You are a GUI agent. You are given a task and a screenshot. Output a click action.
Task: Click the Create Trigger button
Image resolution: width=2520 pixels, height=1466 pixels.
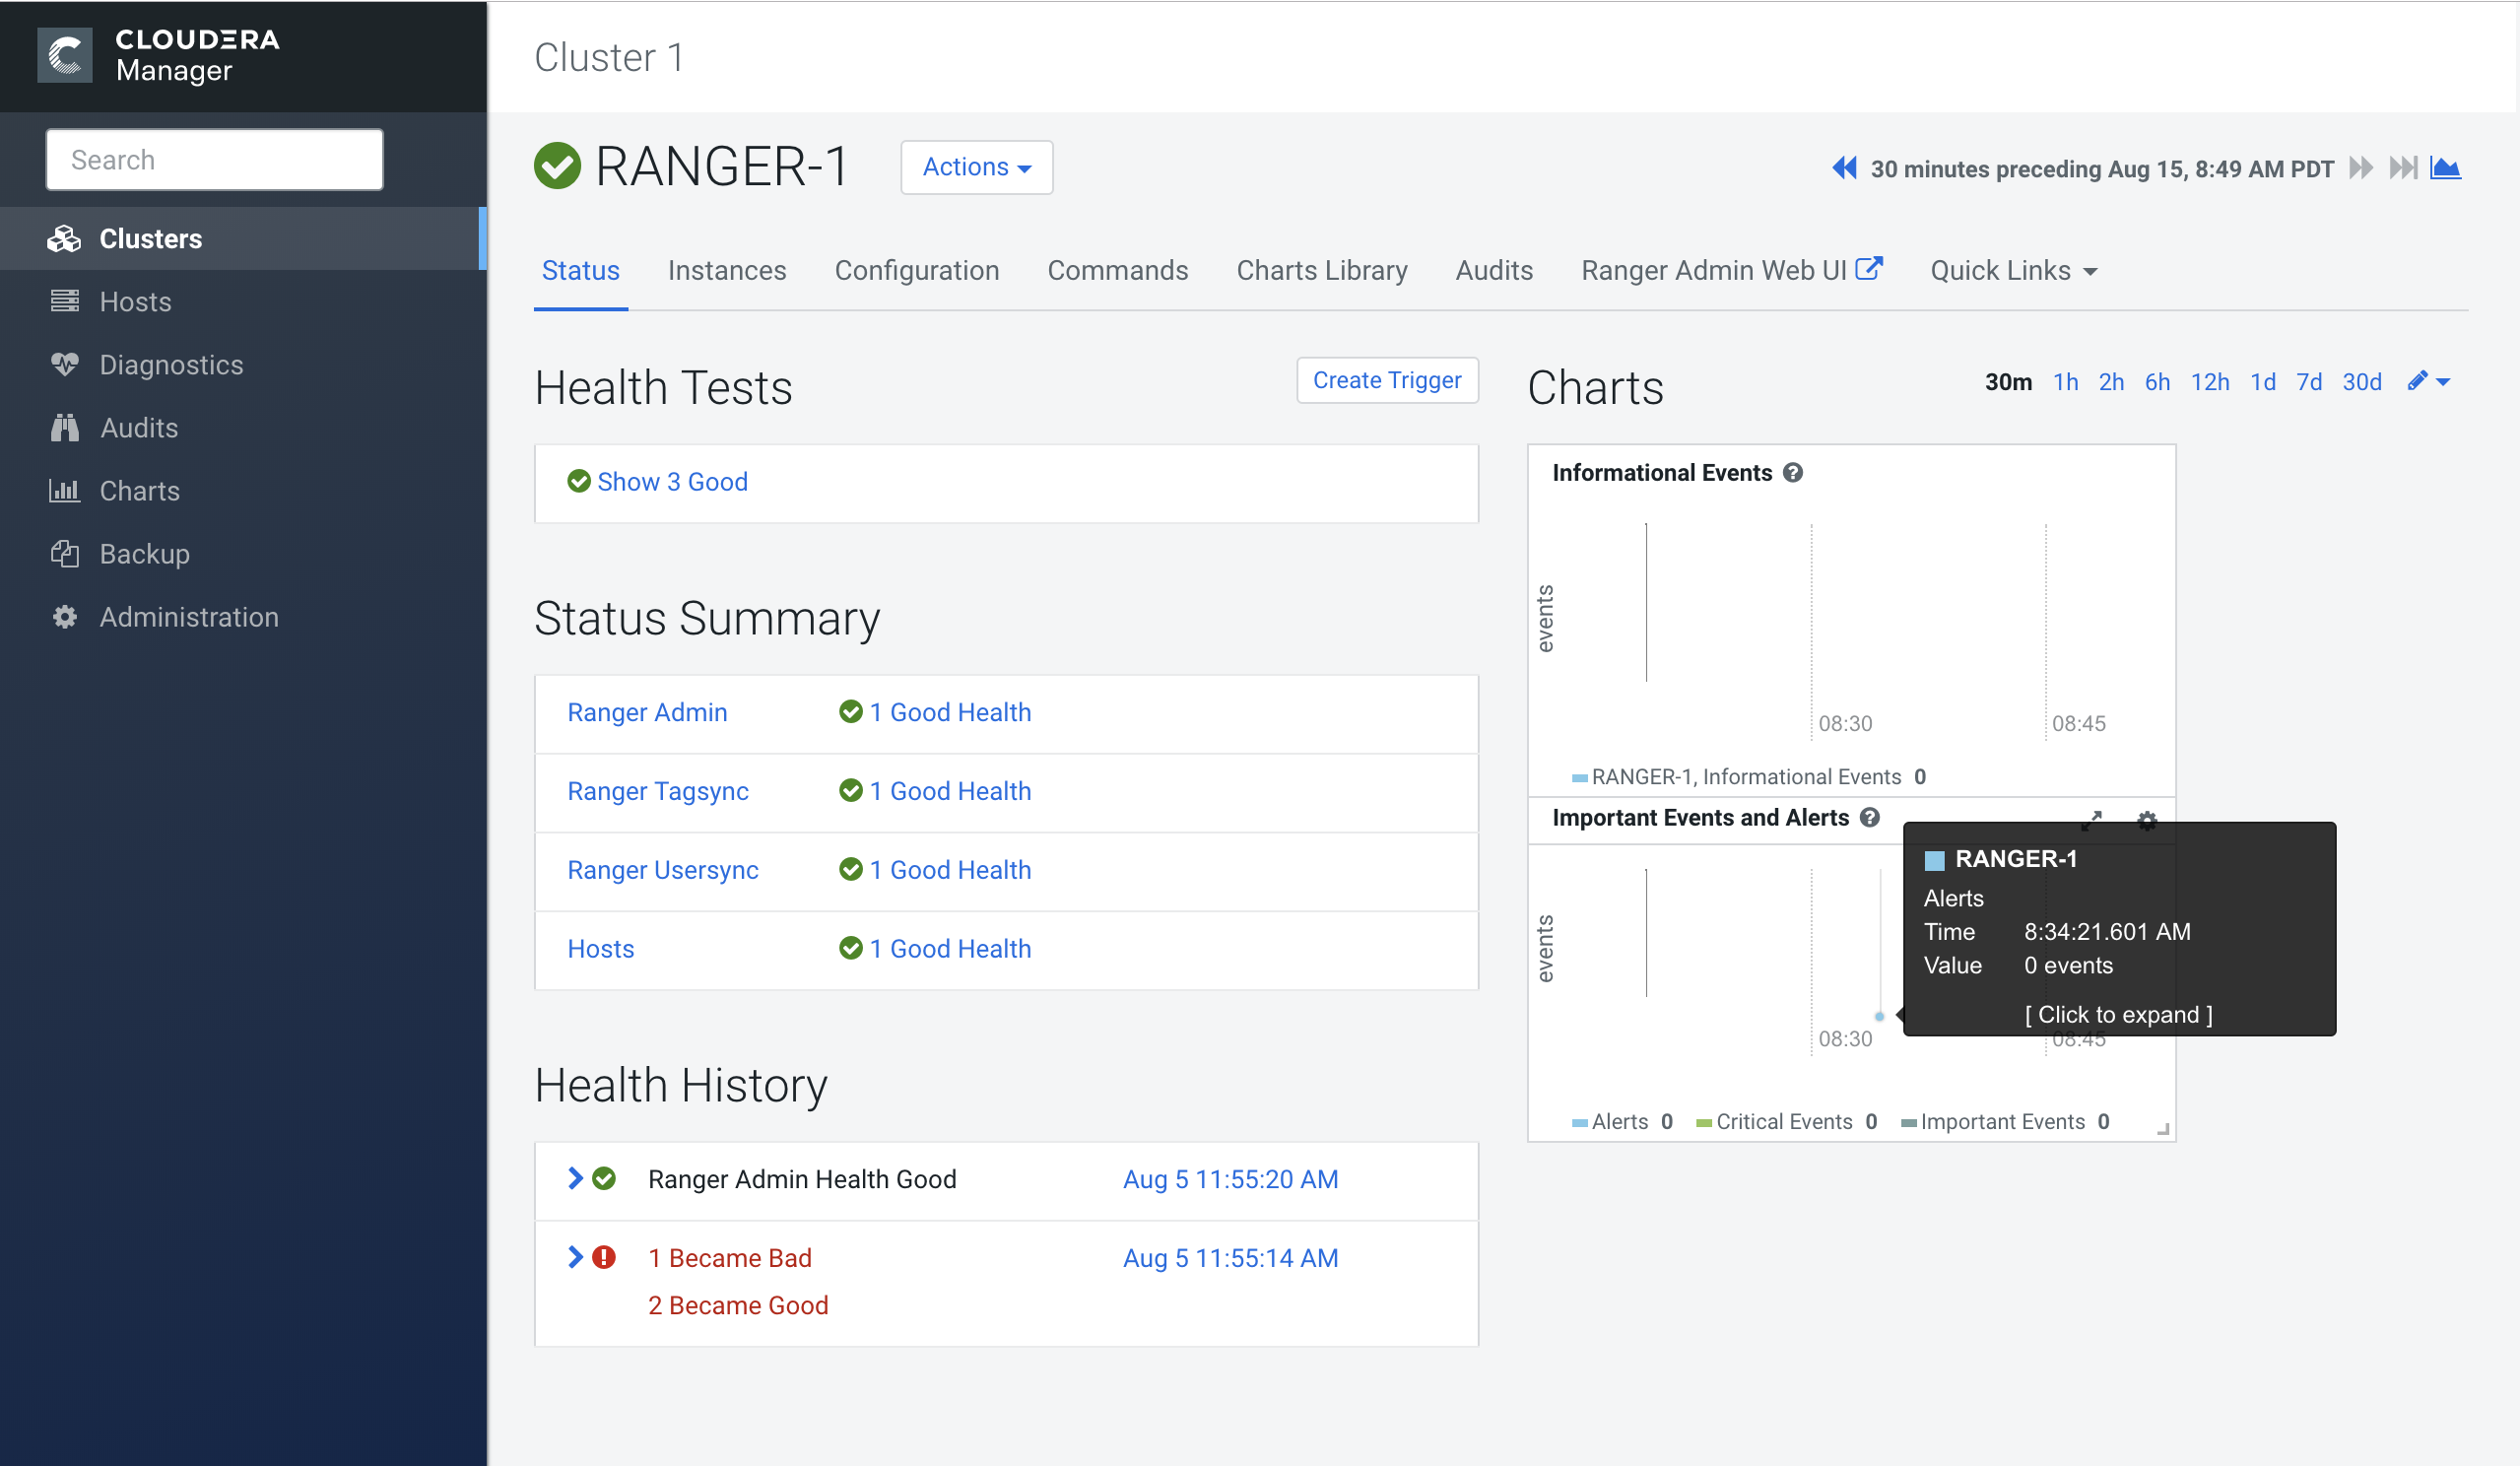point(1386,380)
